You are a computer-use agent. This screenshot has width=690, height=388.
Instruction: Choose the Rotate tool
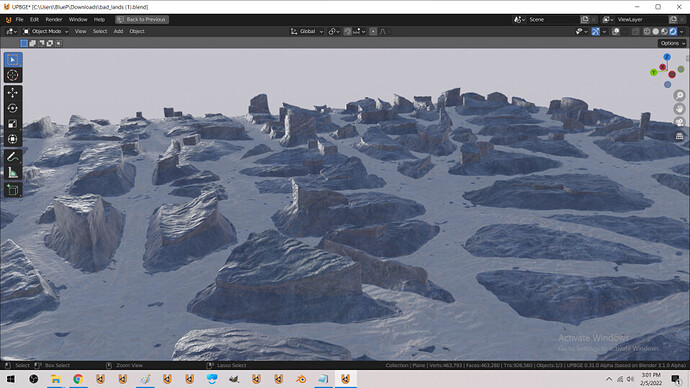click(x=12, y=108)
